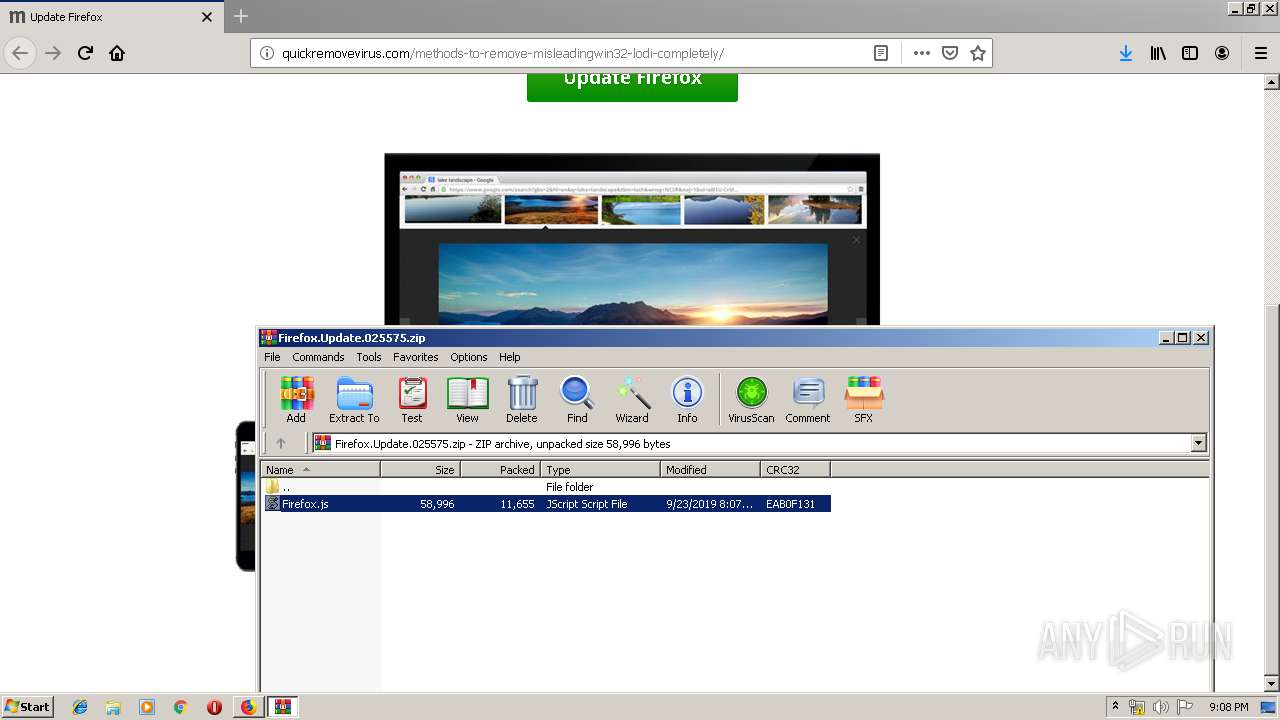Close the Update Firefox tab
Viewport: 1280px width, 720px height.
pyautogui.click(x=207, y=17)
